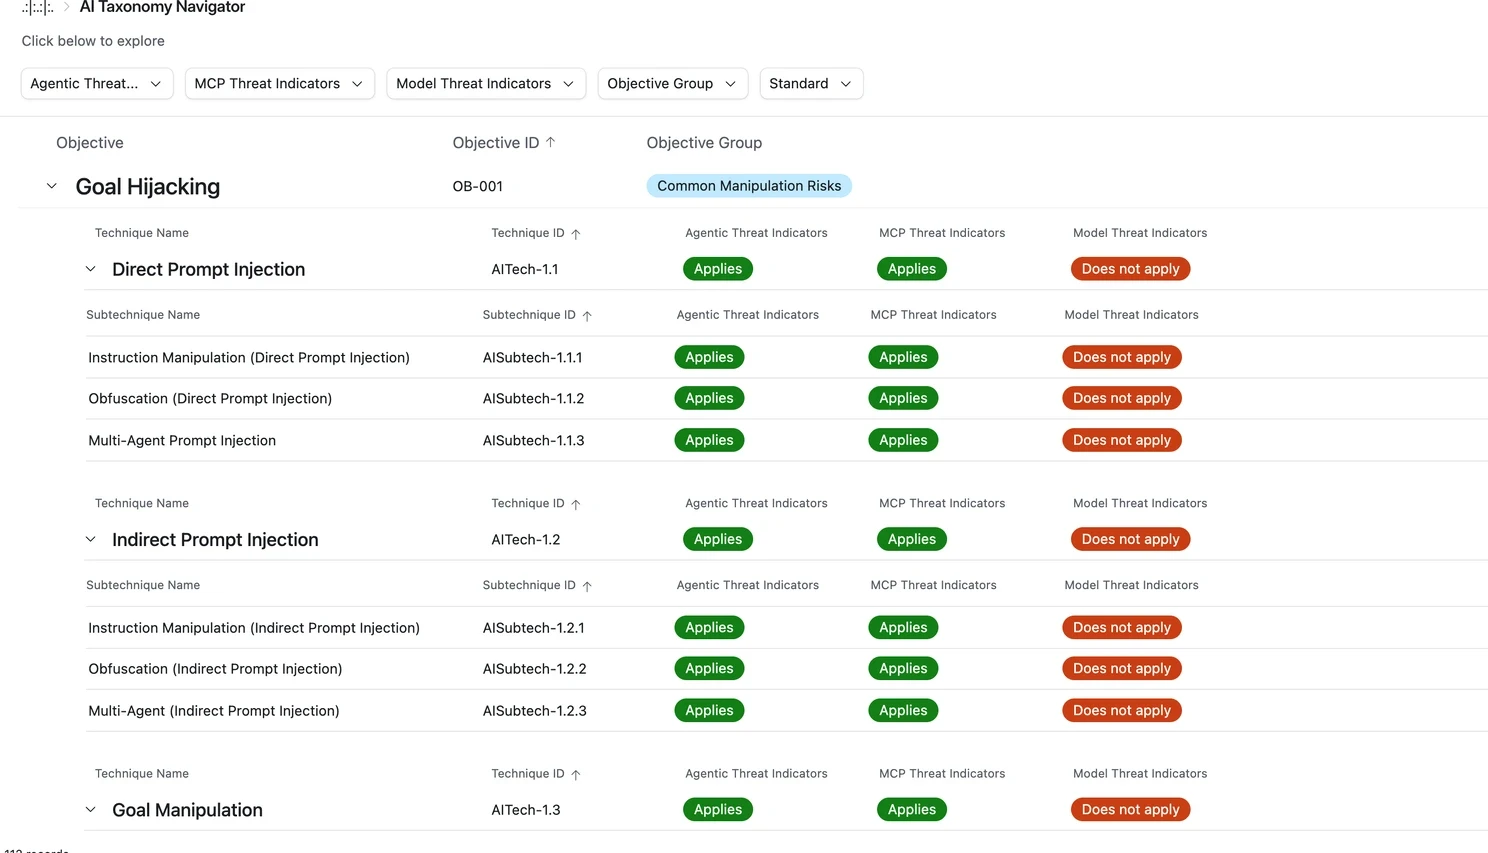Viewport: 1488px width, 853px height.
Task: Toggle MCP Applies badge on Multi-Agent (Indirect Prompt Injection)
Action: [x=903, y=710]
